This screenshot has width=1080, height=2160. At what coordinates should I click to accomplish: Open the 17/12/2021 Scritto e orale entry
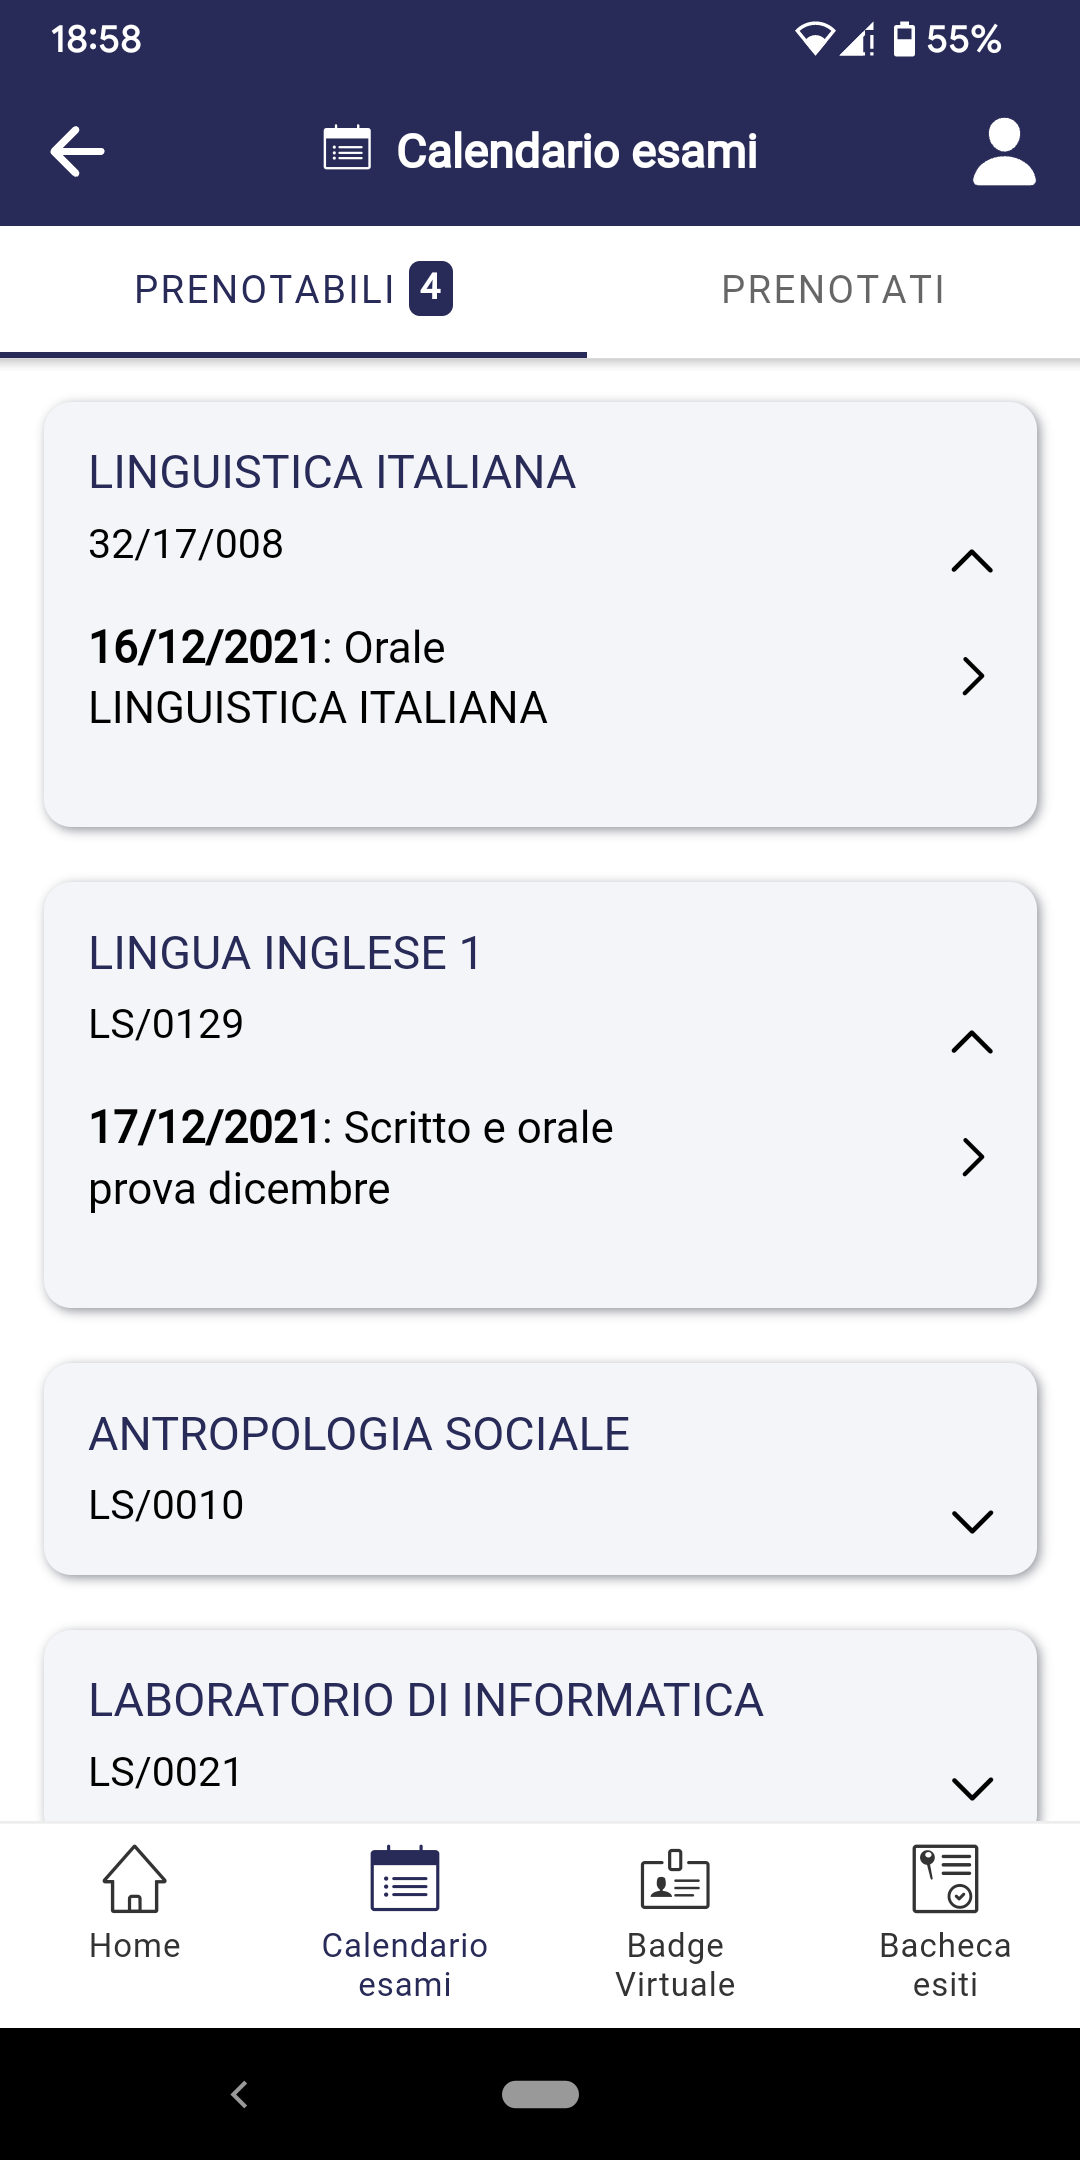(x=540, y=1158)
